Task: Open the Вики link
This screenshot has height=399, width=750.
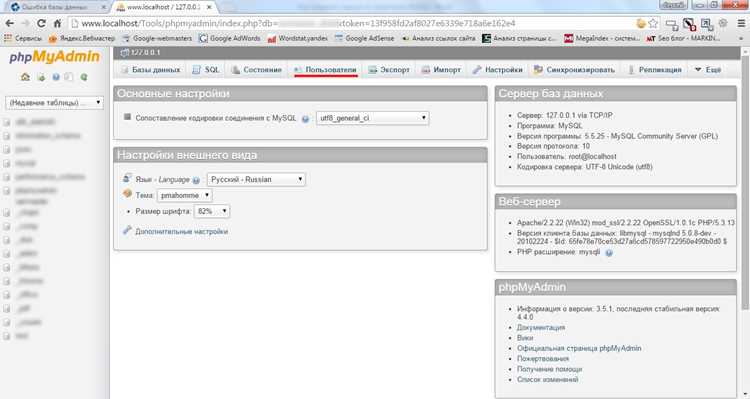Action: (x=525, y=338)
